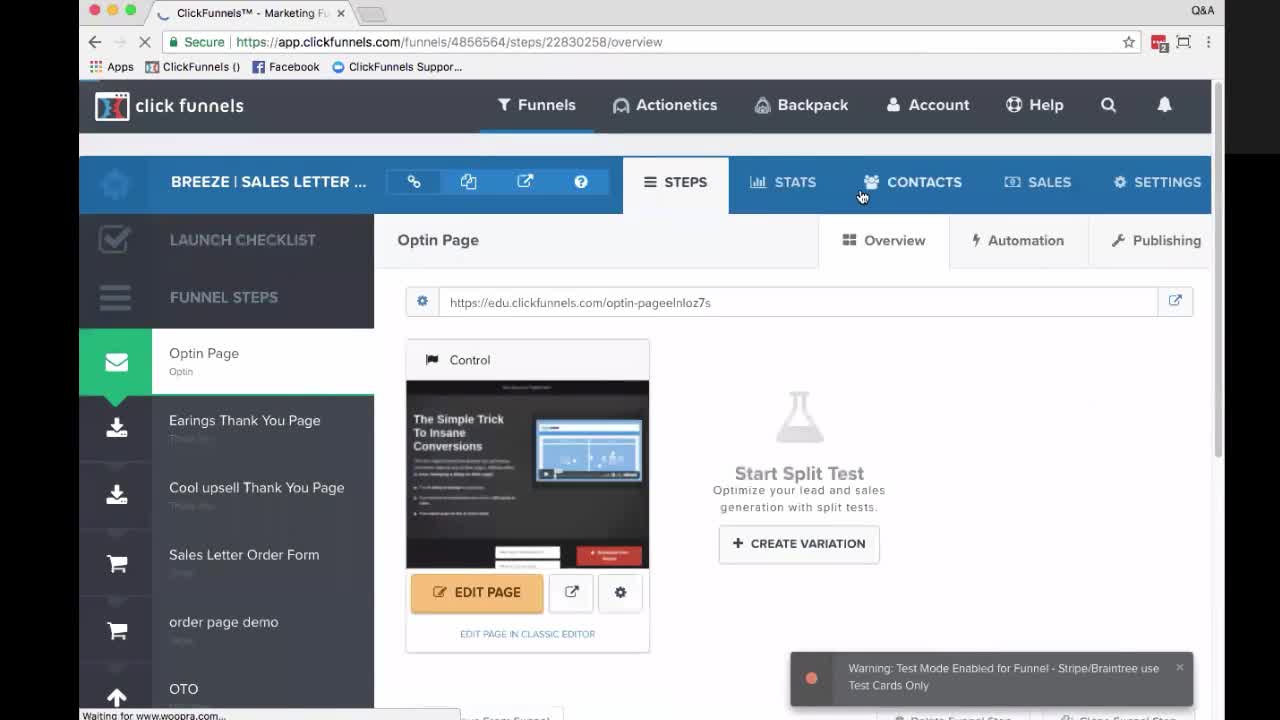The width and height of the screenshot is (1280, 720).
Task: Open the page URL external link icon
Action: coord(1175,301)
